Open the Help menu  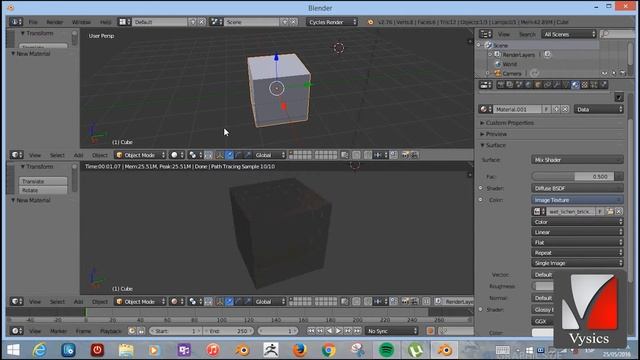point(105,22)
